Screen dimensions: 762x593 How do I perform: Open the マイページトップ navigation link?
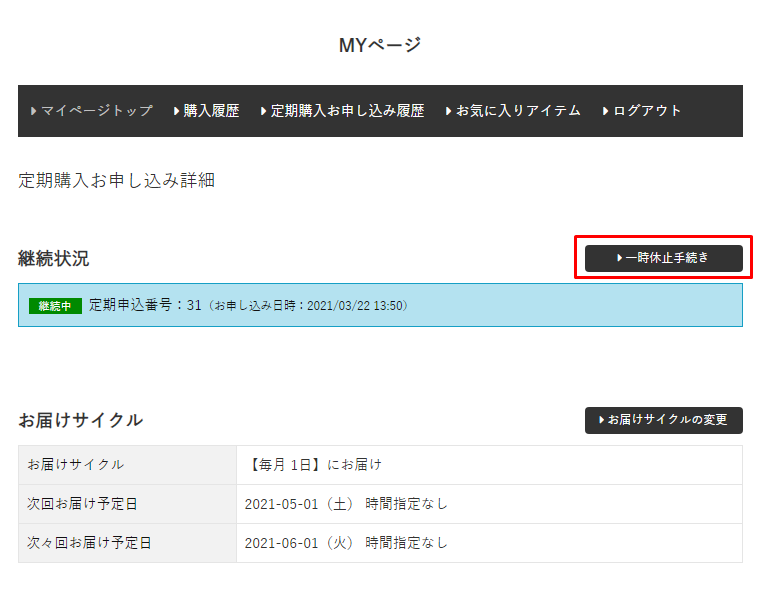96,111
